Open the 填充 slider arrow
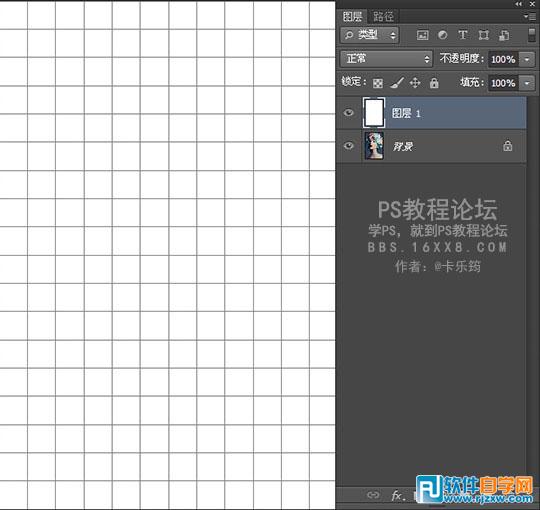 (x=527, y=83)
